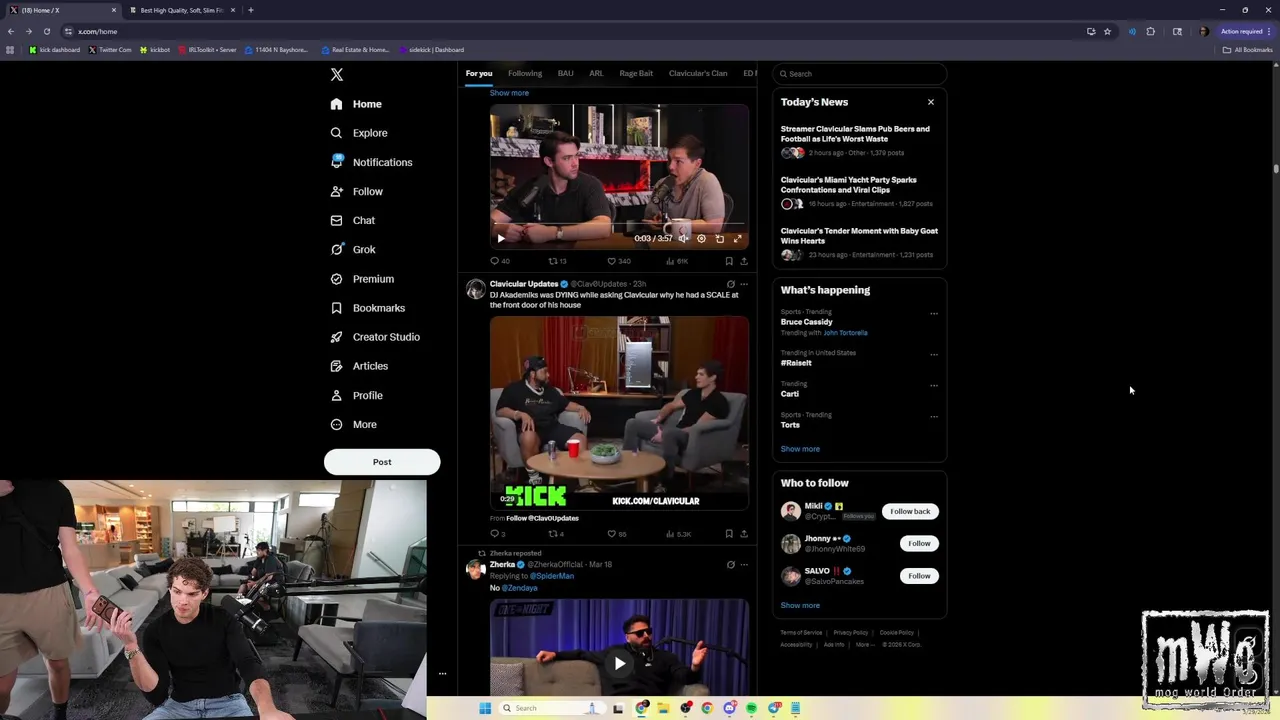View analytics showing 61K views
This screenshot has height=720, width=1280.
coord(677,261)
